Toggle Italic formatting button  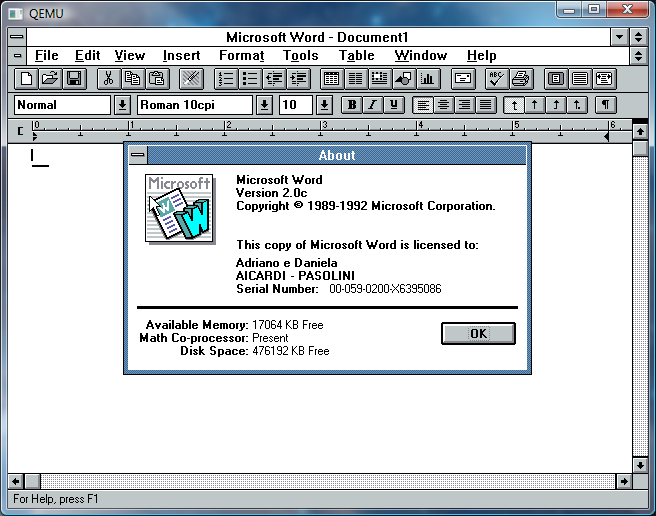click(373, 105)
